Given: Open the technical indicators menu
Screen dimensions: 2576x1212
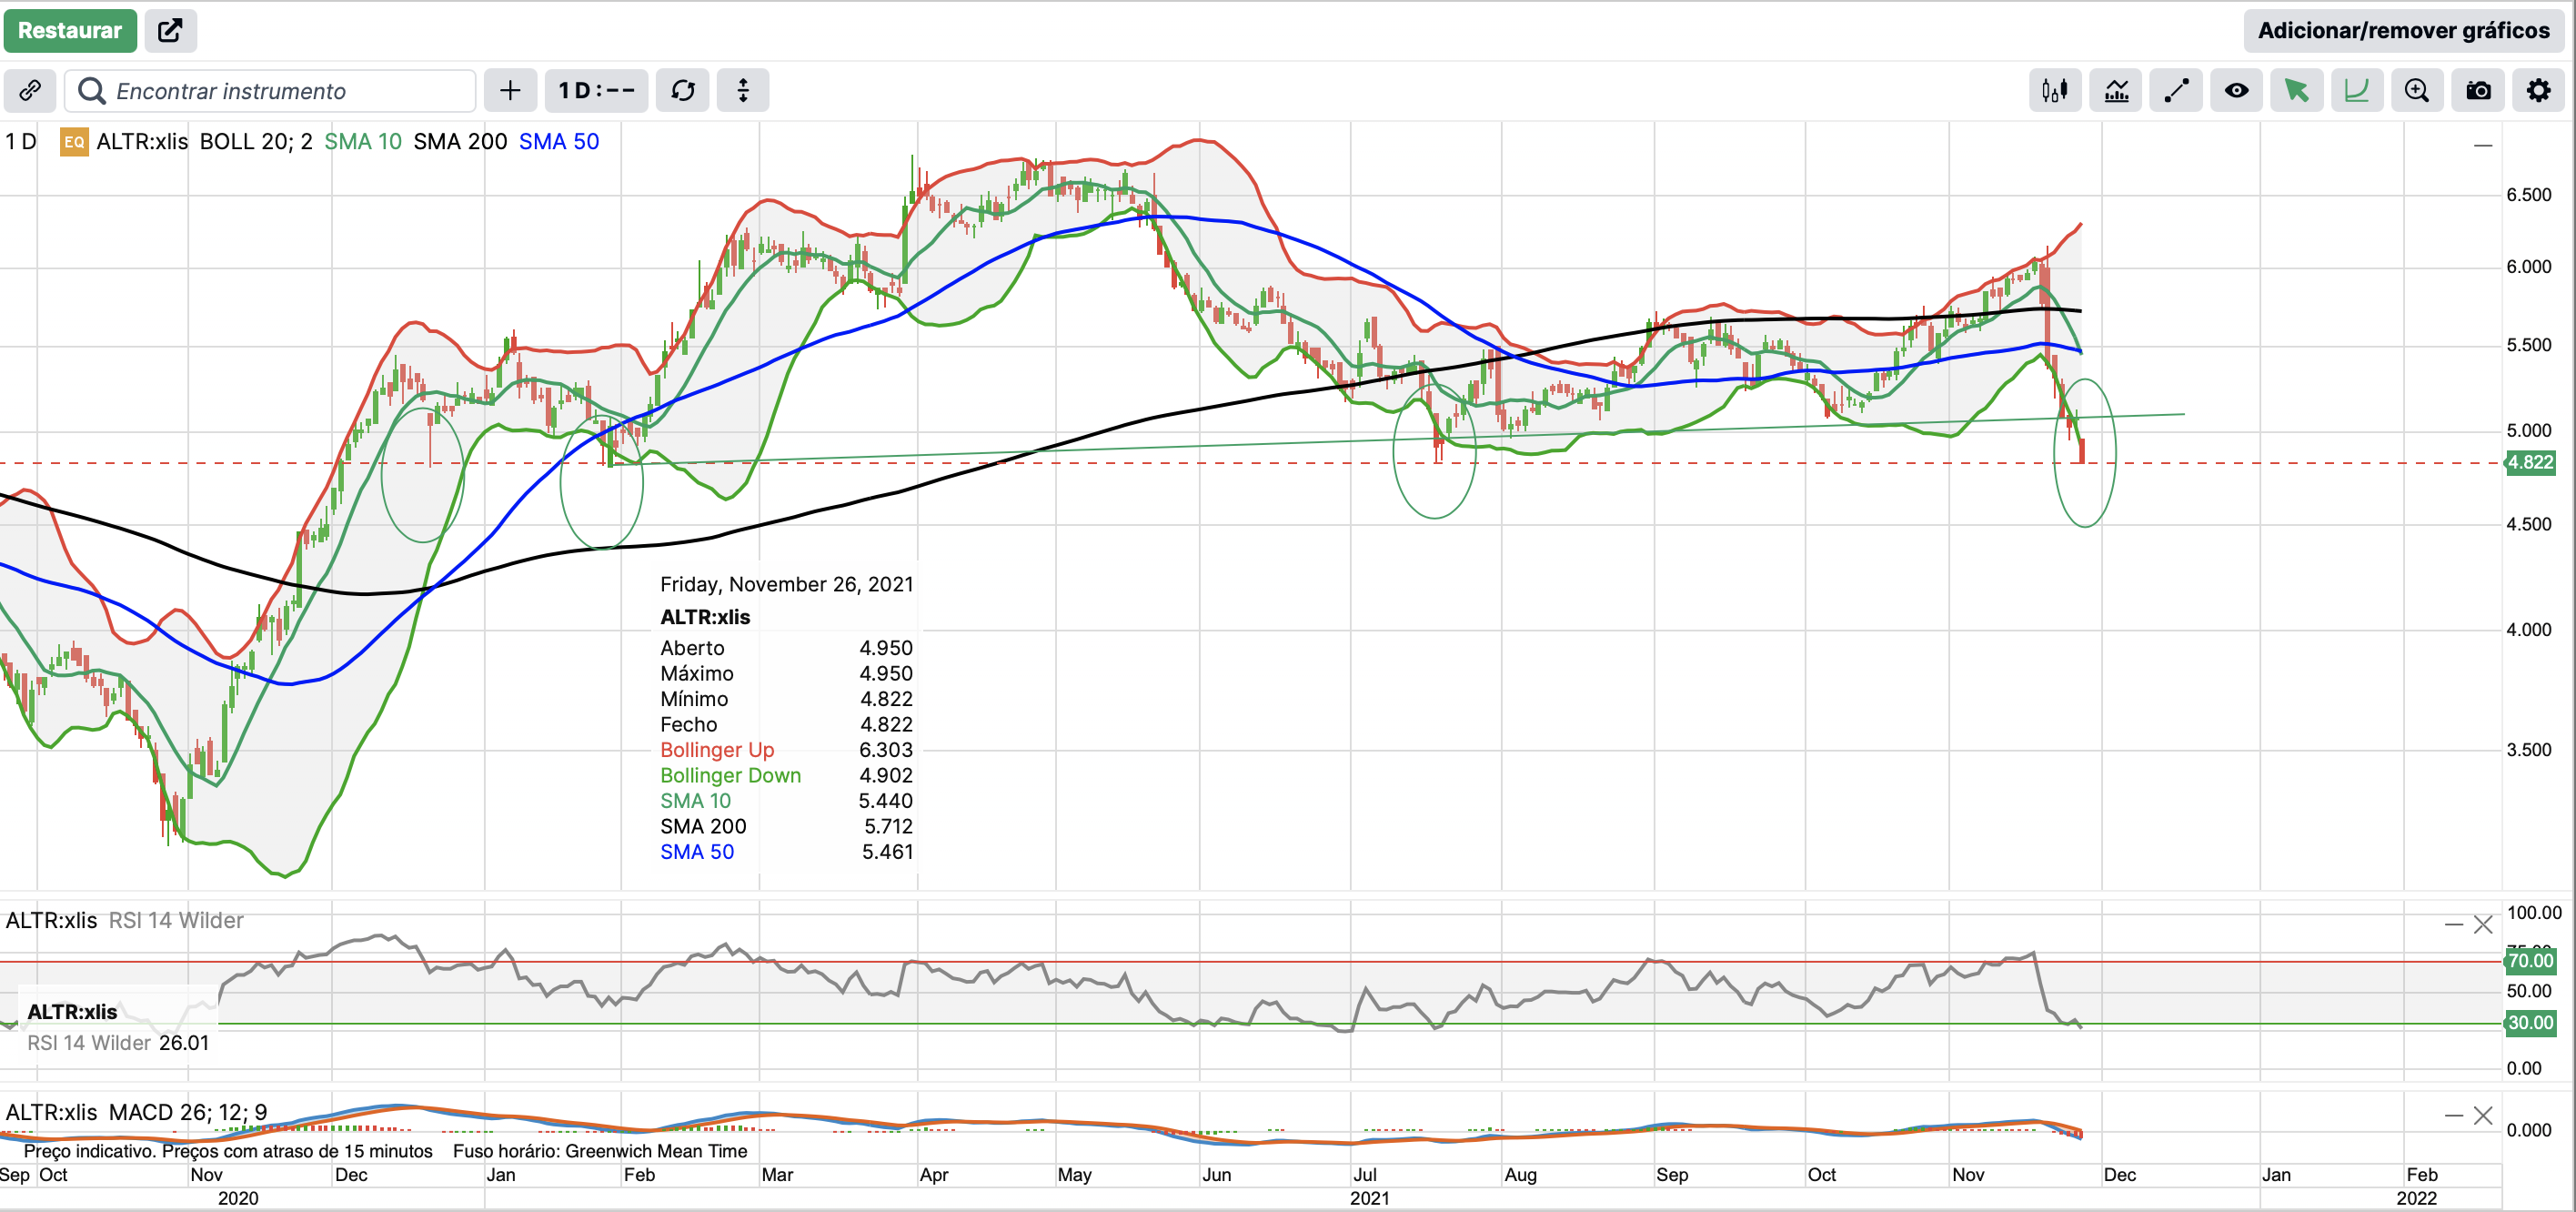Looking at the screenshot, I should (2116, 91).
